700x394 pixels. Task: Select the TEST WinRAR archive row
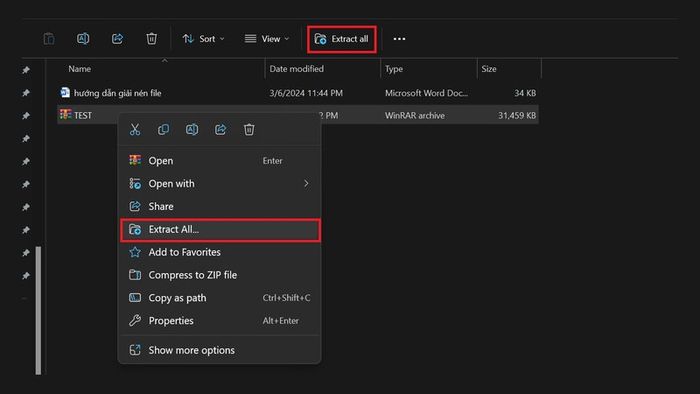(x=298, y=115)
